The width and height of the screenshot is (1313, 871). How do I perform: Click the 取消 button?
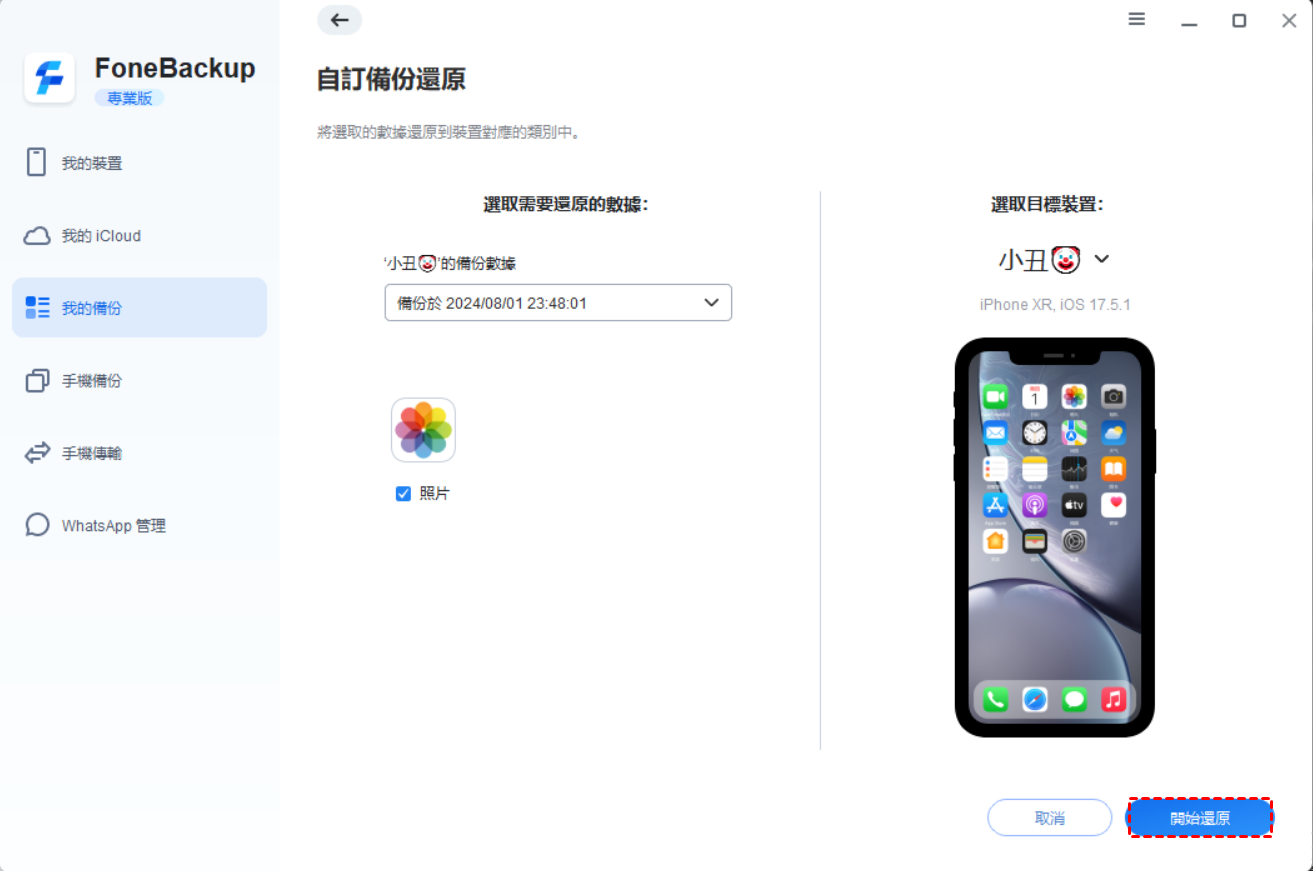tap(1050, 818)
